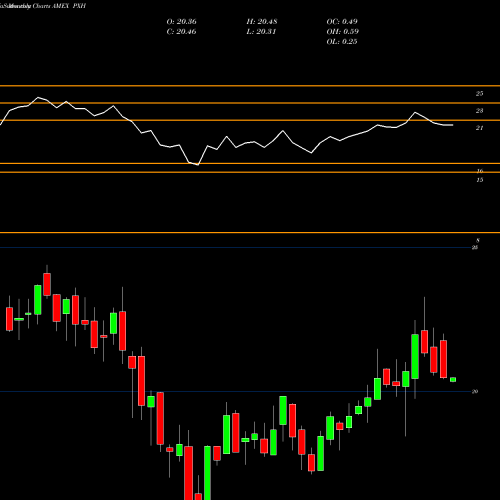
Task: Click axis label 8 on the upper chart
Action: [x=478, y=241]
